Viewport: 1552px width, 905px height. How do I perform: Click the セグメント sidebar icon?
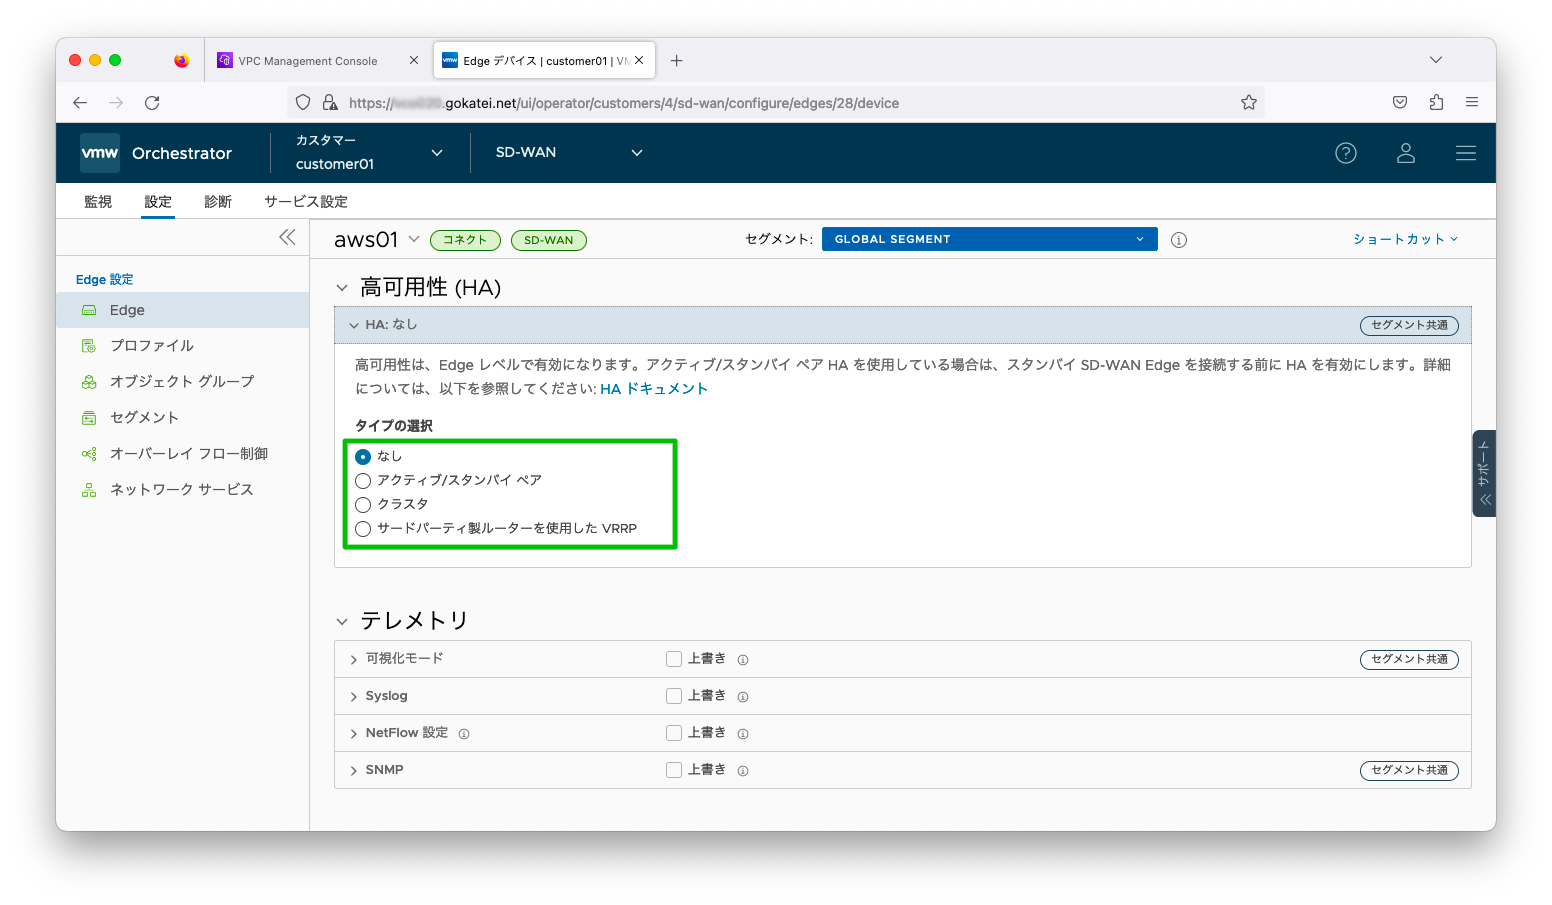(x=89, y=418)
